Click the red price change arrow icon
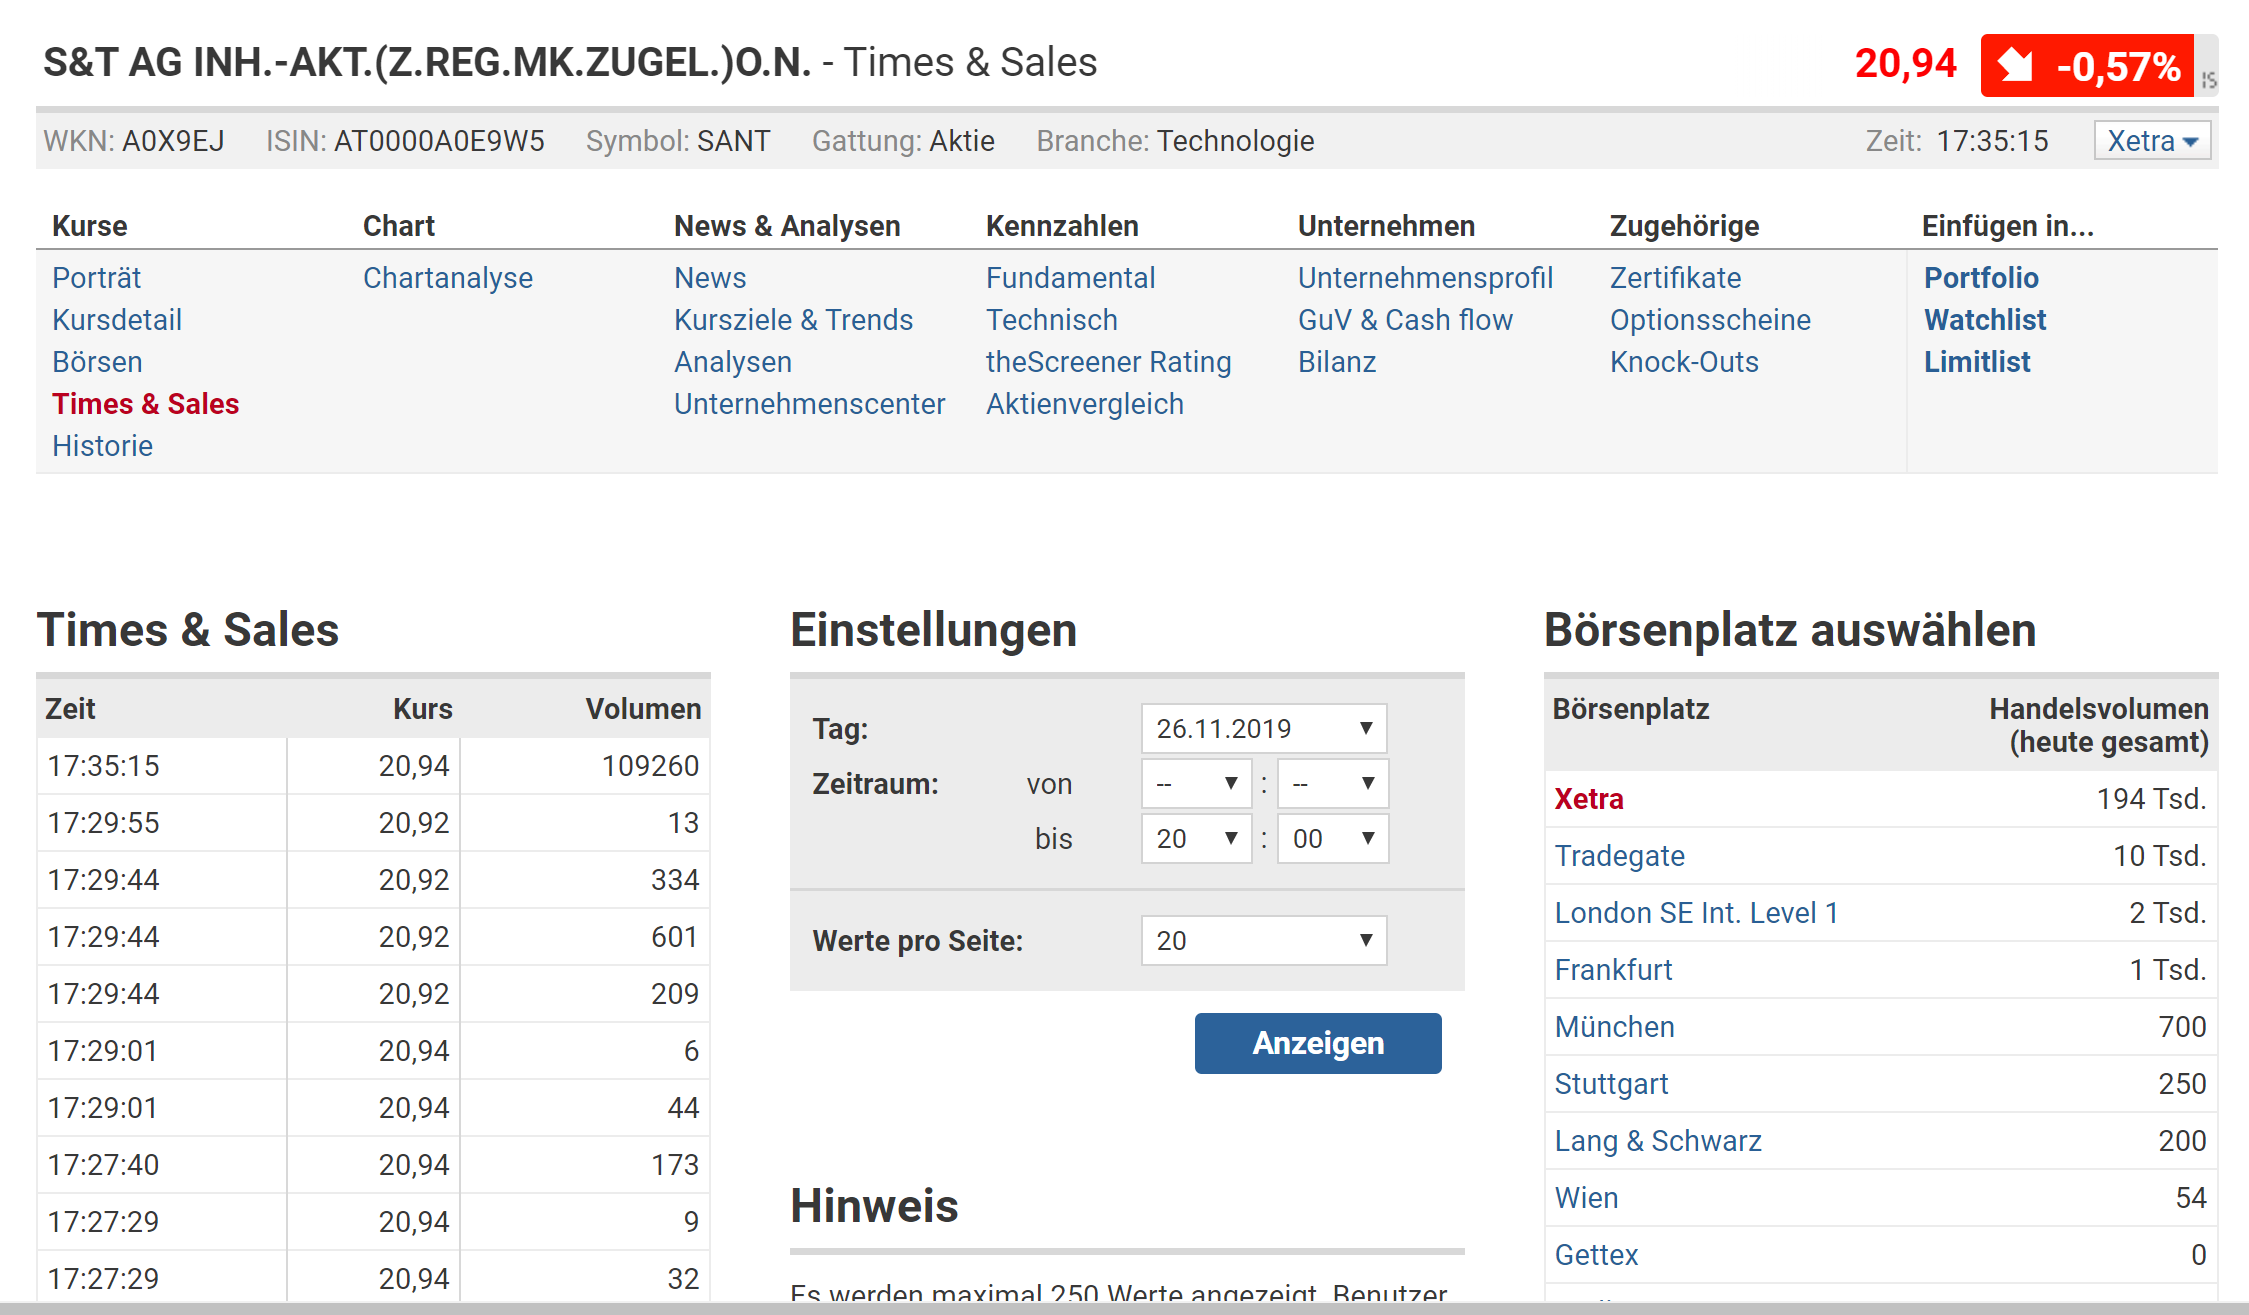This screenshot has width=2249, height=1315. coord(2016,66)
